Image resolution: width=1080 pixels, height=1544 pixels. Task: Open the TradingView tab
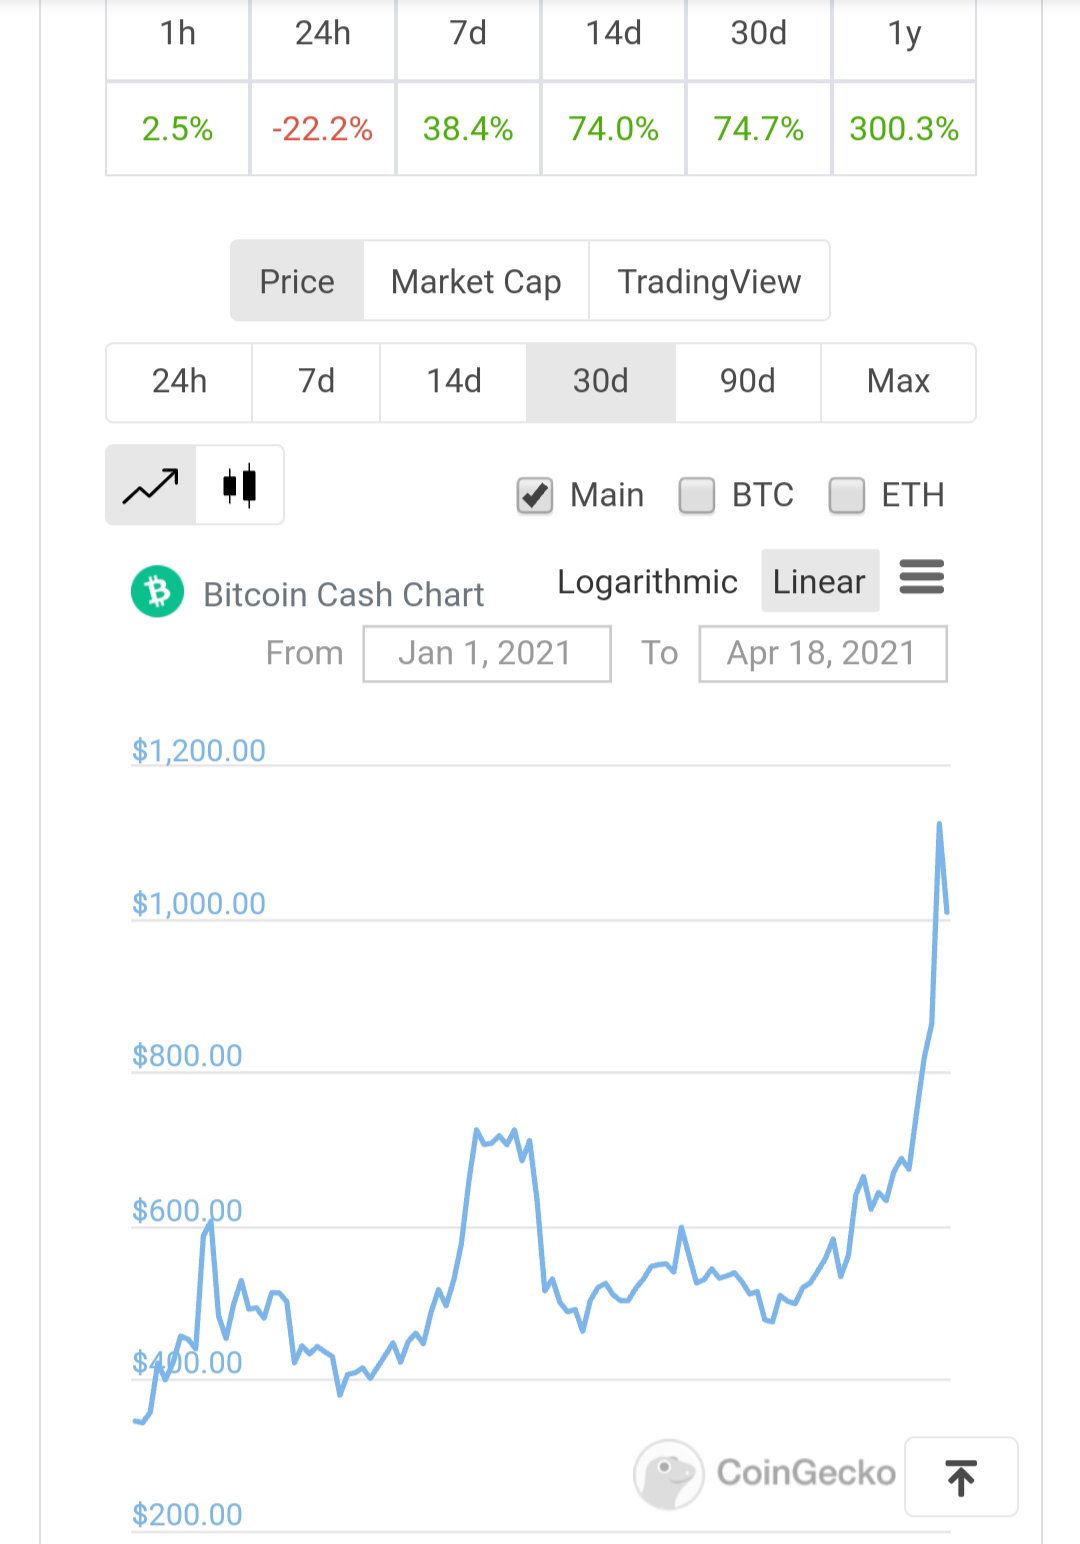709,281
